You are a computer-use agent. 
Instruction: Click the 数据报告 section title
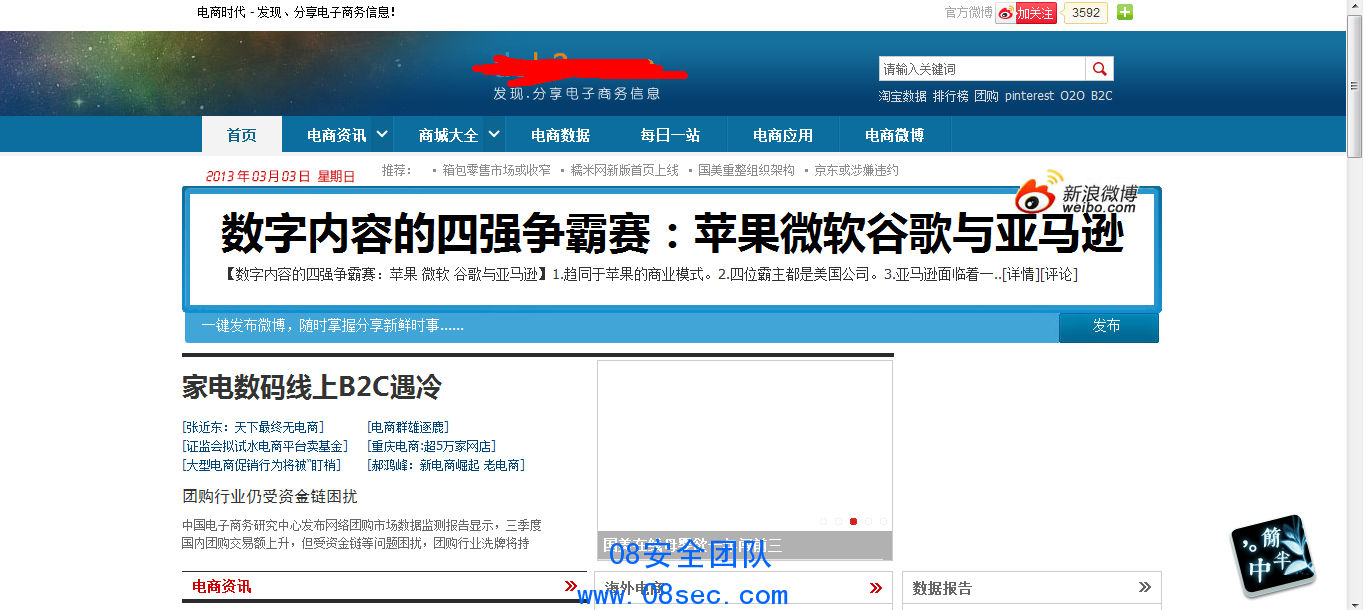pos(942,588)
